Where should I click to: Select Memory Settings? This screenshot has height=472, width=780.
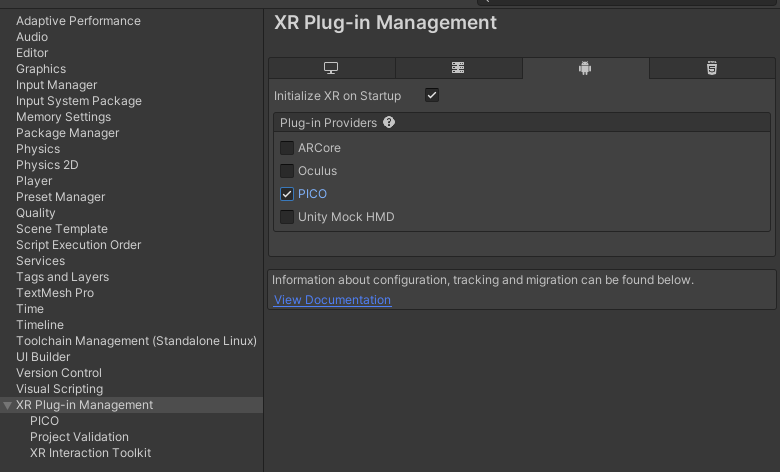[x=63, y=117]
